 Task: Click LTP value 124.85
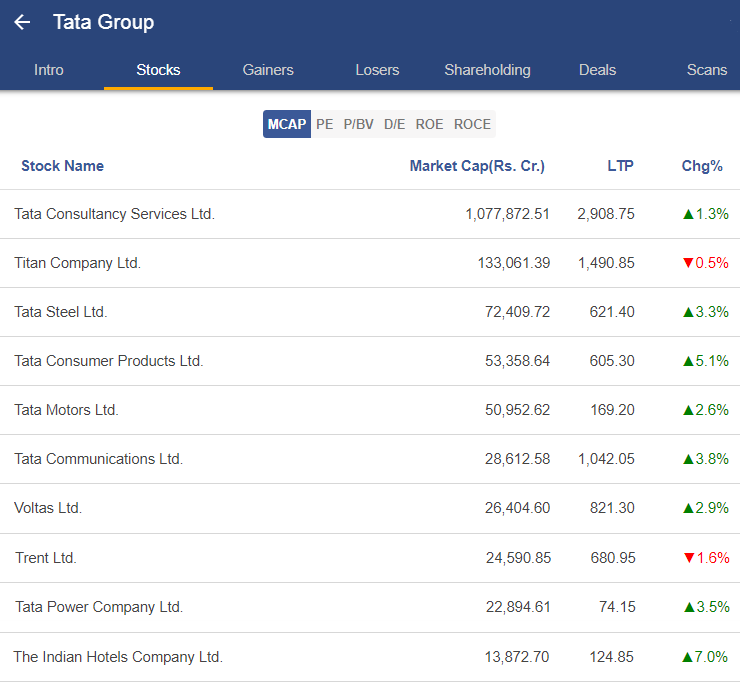click(612, 657)
